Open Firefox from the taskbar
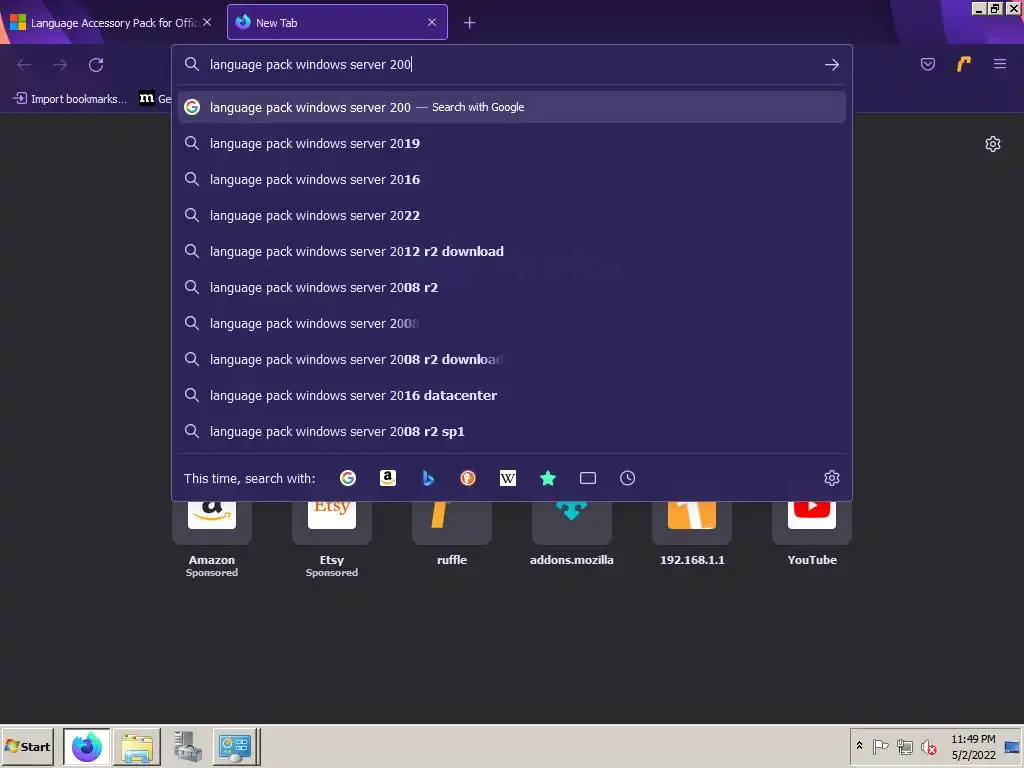 [x=87, y=746]
